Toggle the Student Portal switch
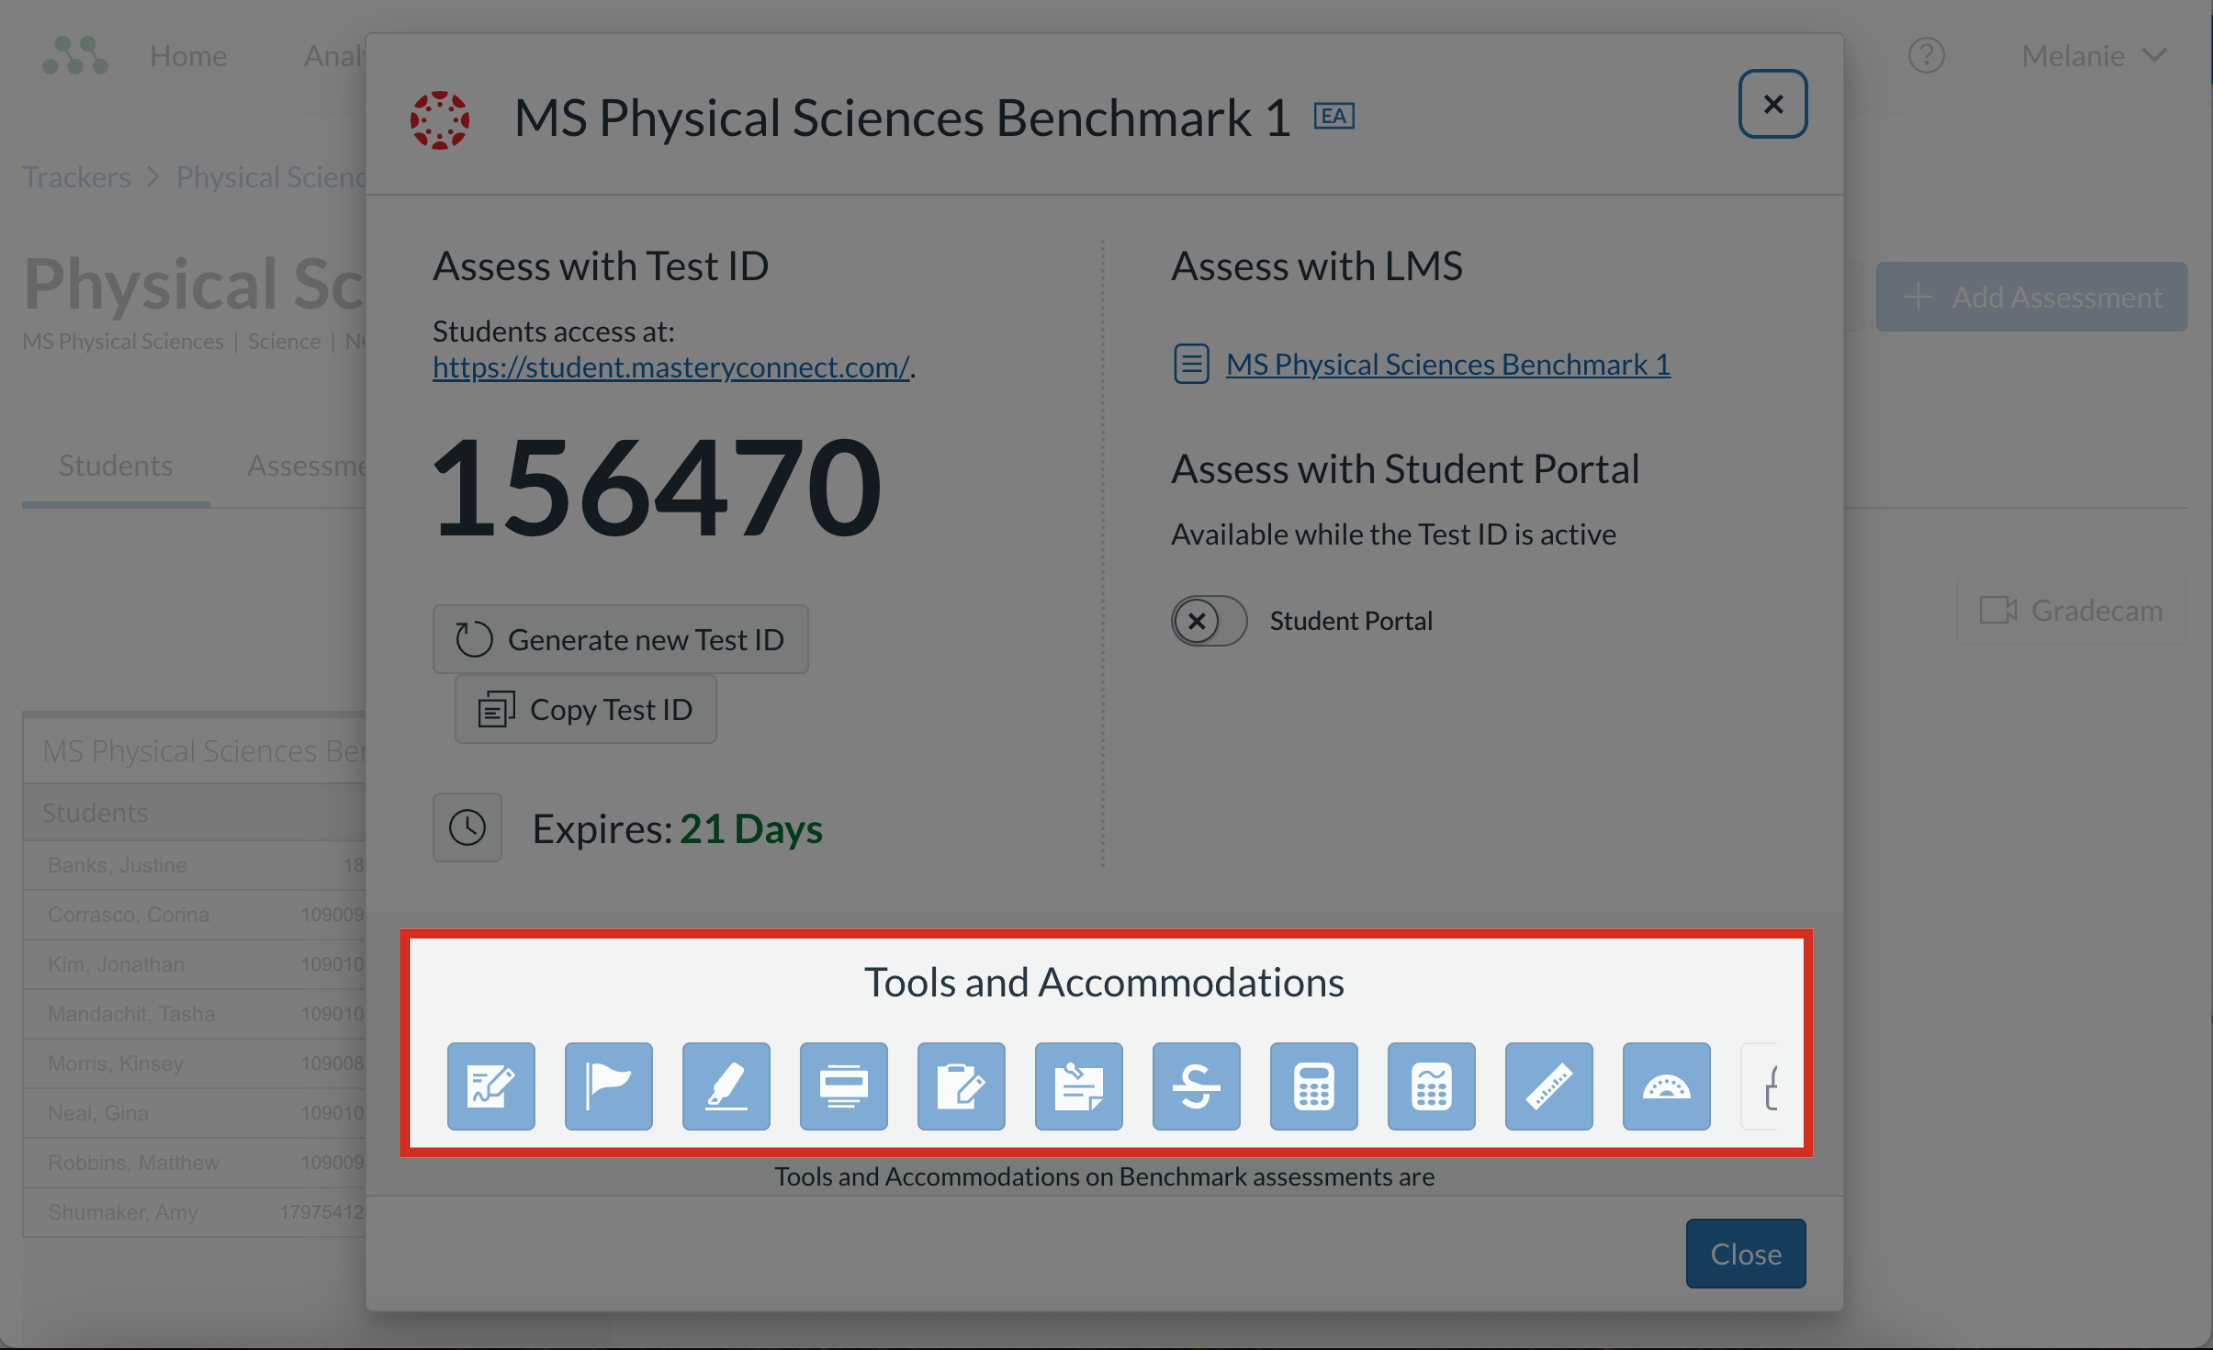2213x1350 pixels. point(1209,621)
